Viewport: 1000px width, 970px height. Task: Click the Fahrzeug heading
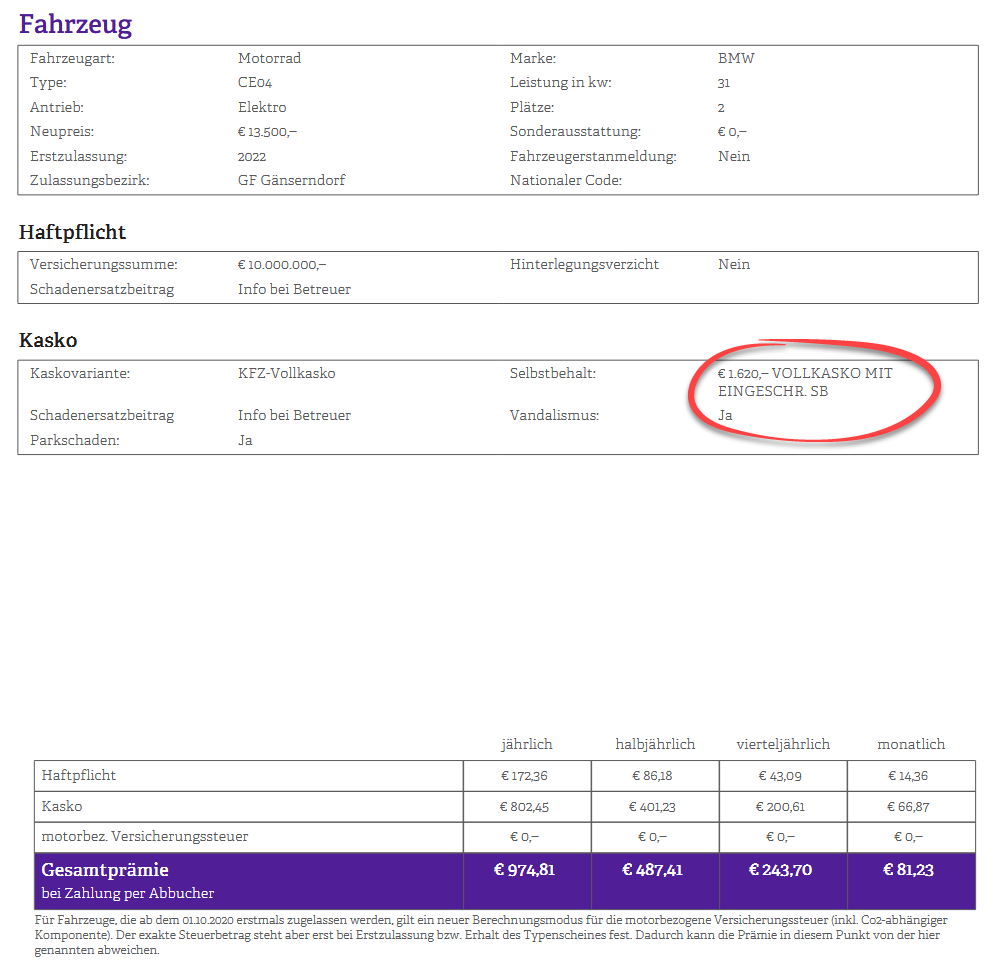75,24
